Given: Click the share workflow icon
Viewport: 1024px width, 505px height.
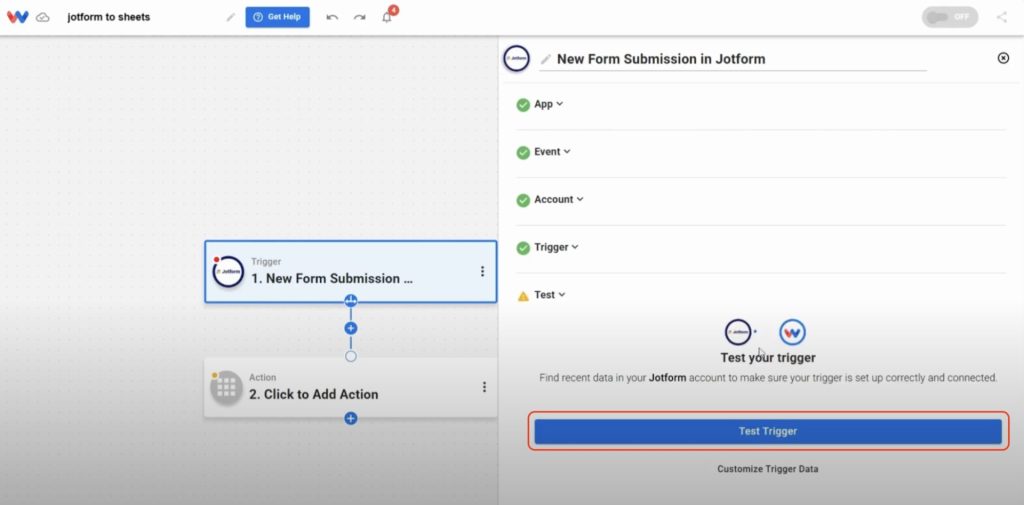Looking at the screenshot, I should (1002, 17).
